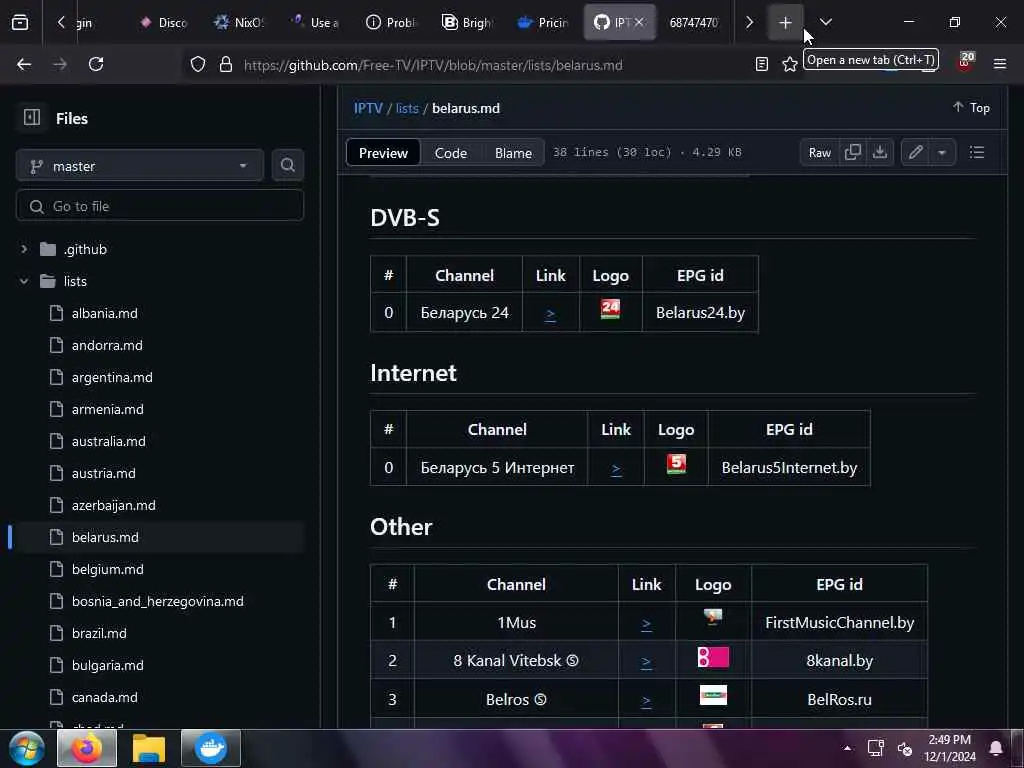List all tabs dropdown
The height and width of the screenshot is (768, 1024).
826,22
